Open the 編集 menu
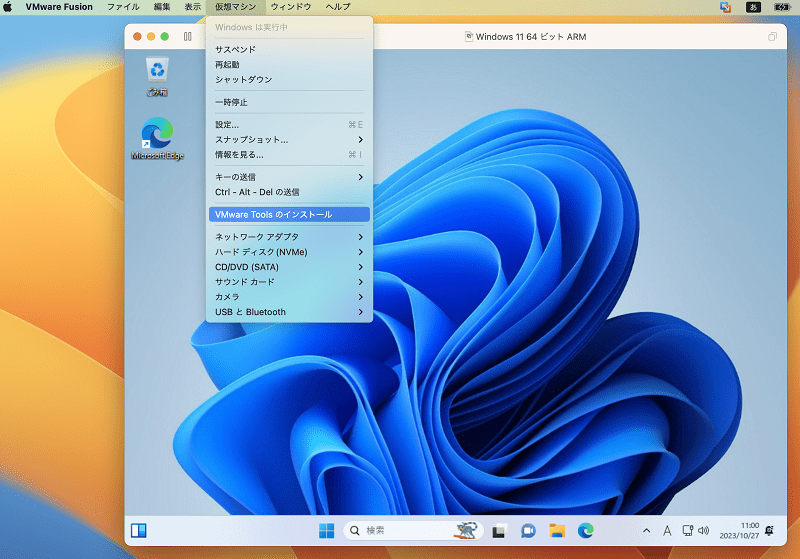 162,7
